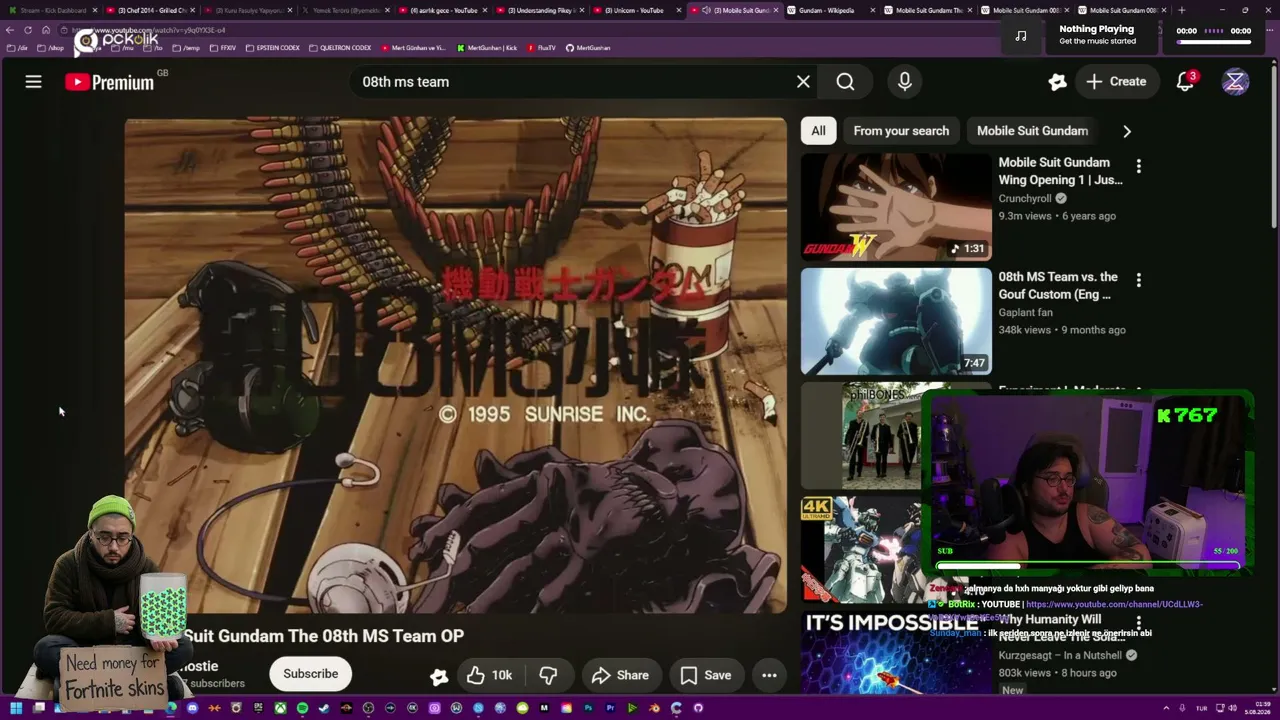Mute the tab via its speaker icon
The height and width of the screenshot is (720, 1280).
707,10
